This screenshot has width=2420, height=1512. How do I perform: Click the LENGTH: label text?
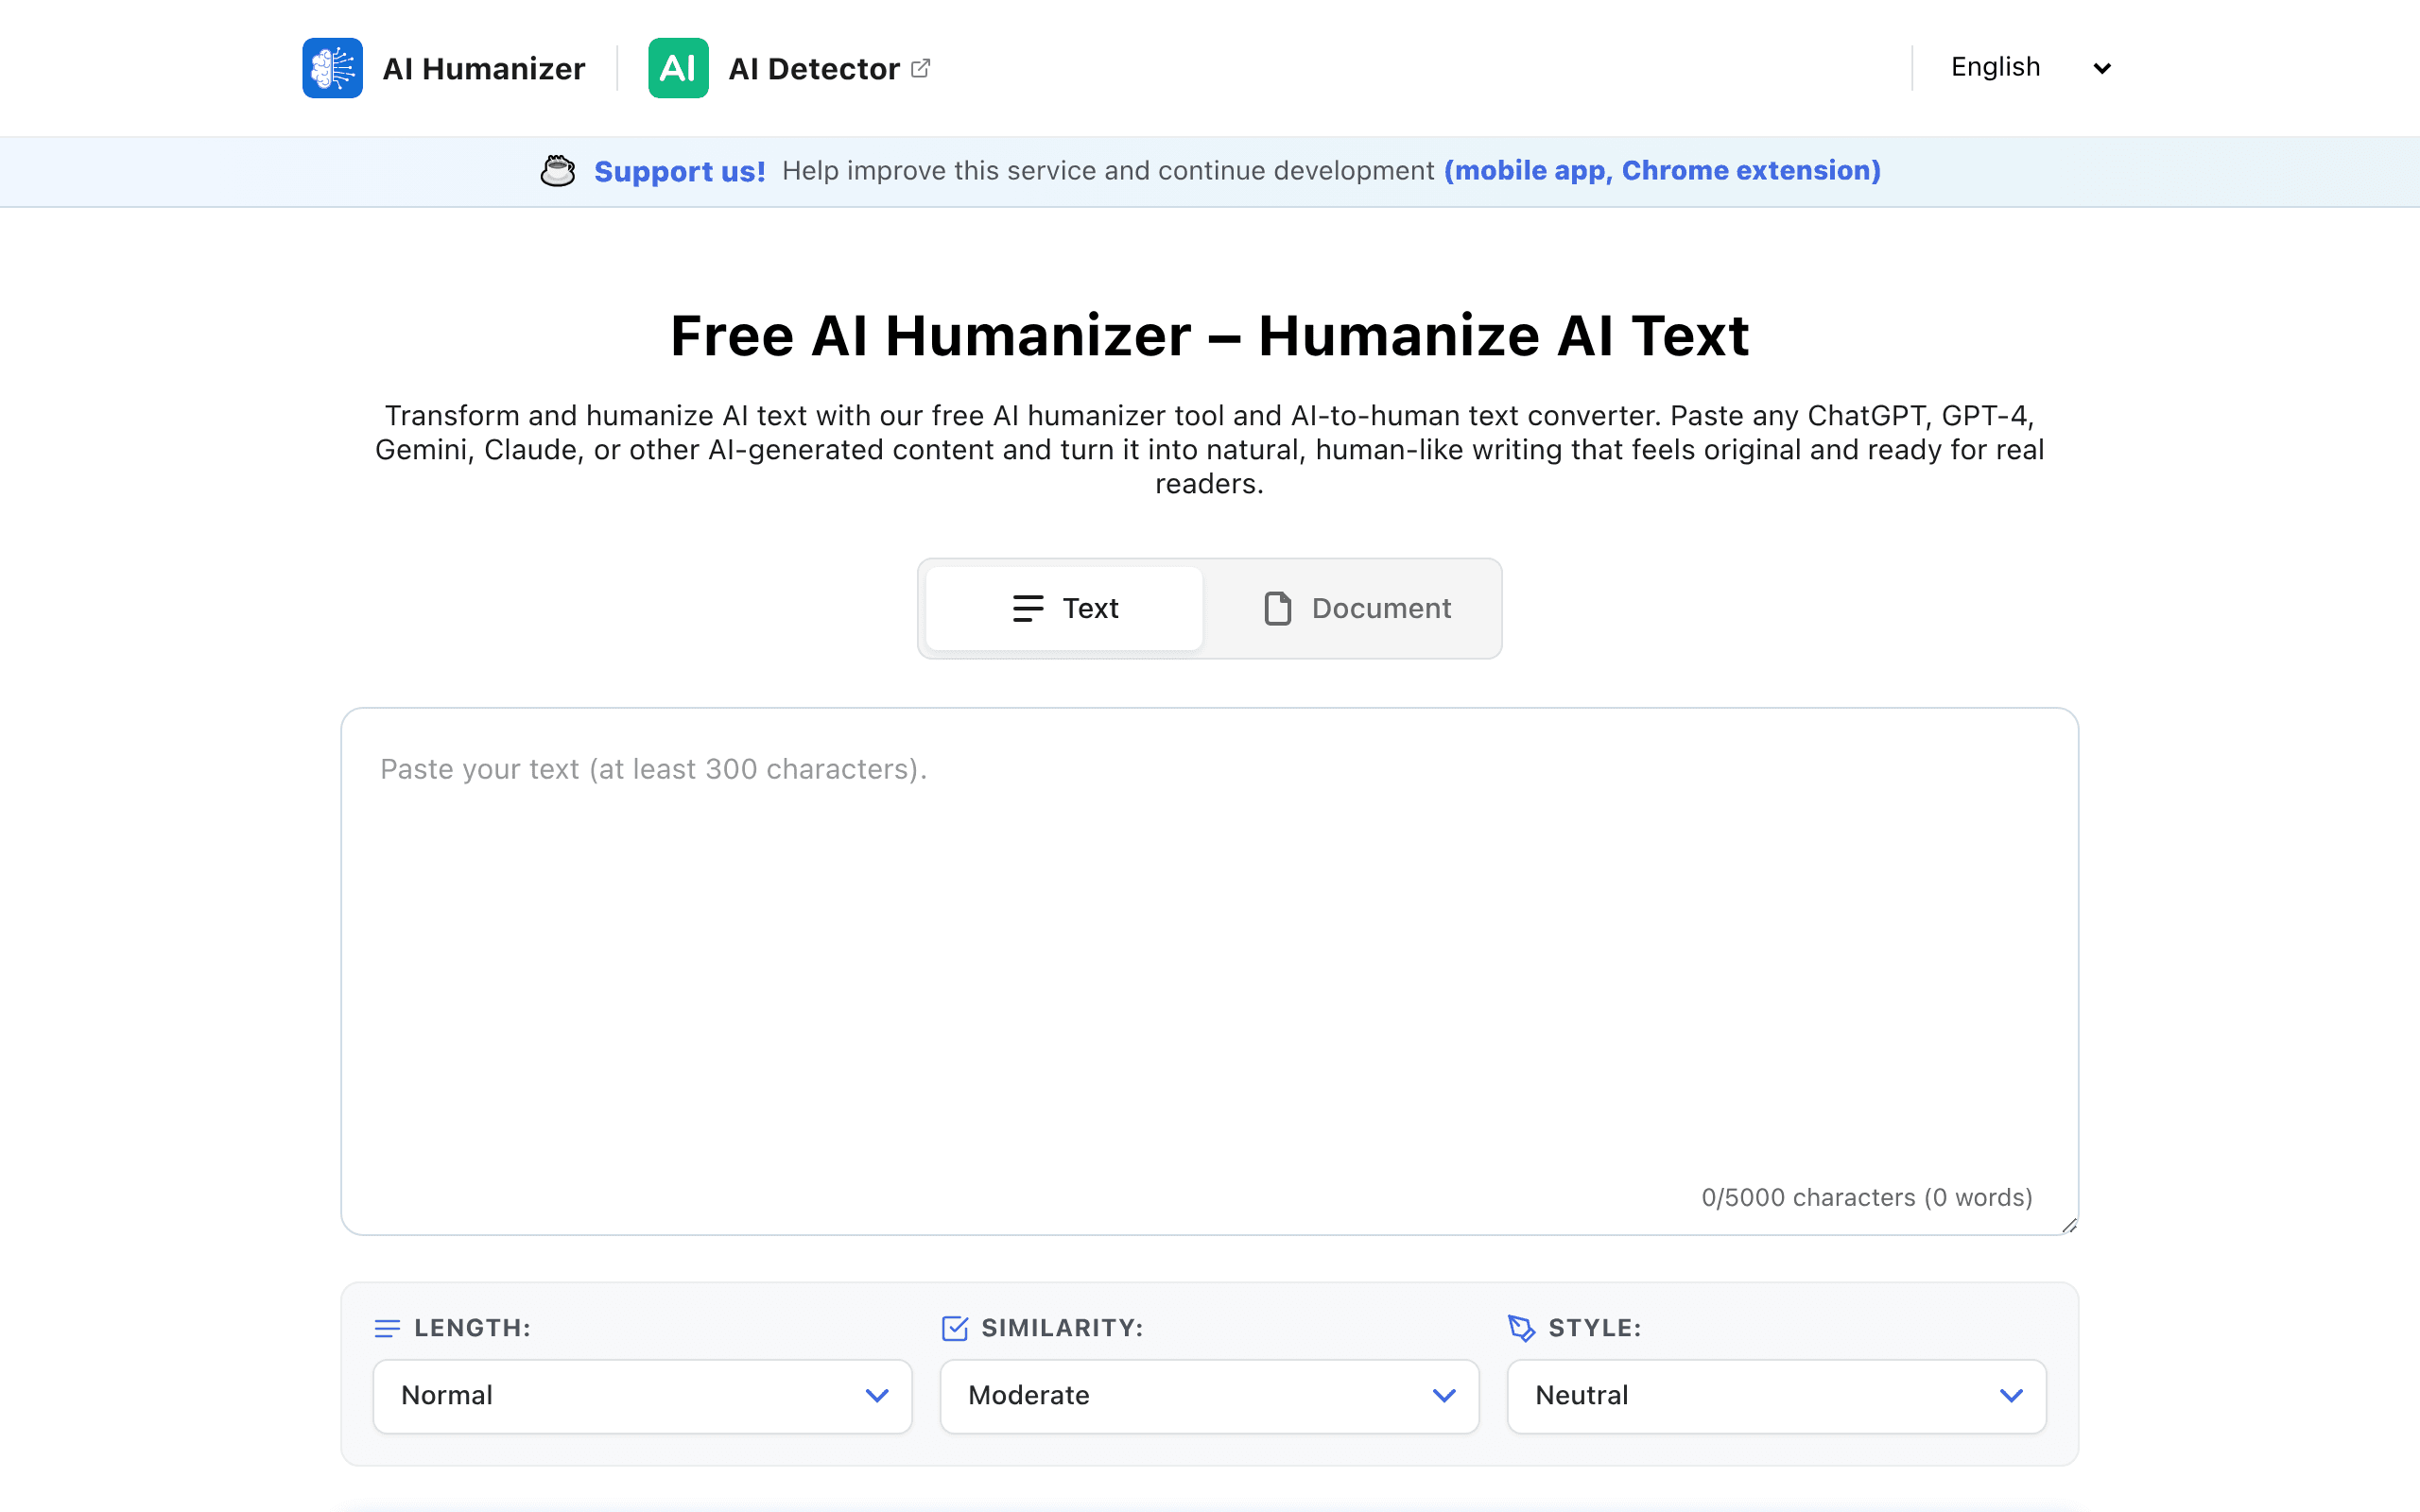click(x=472, y=1328)
